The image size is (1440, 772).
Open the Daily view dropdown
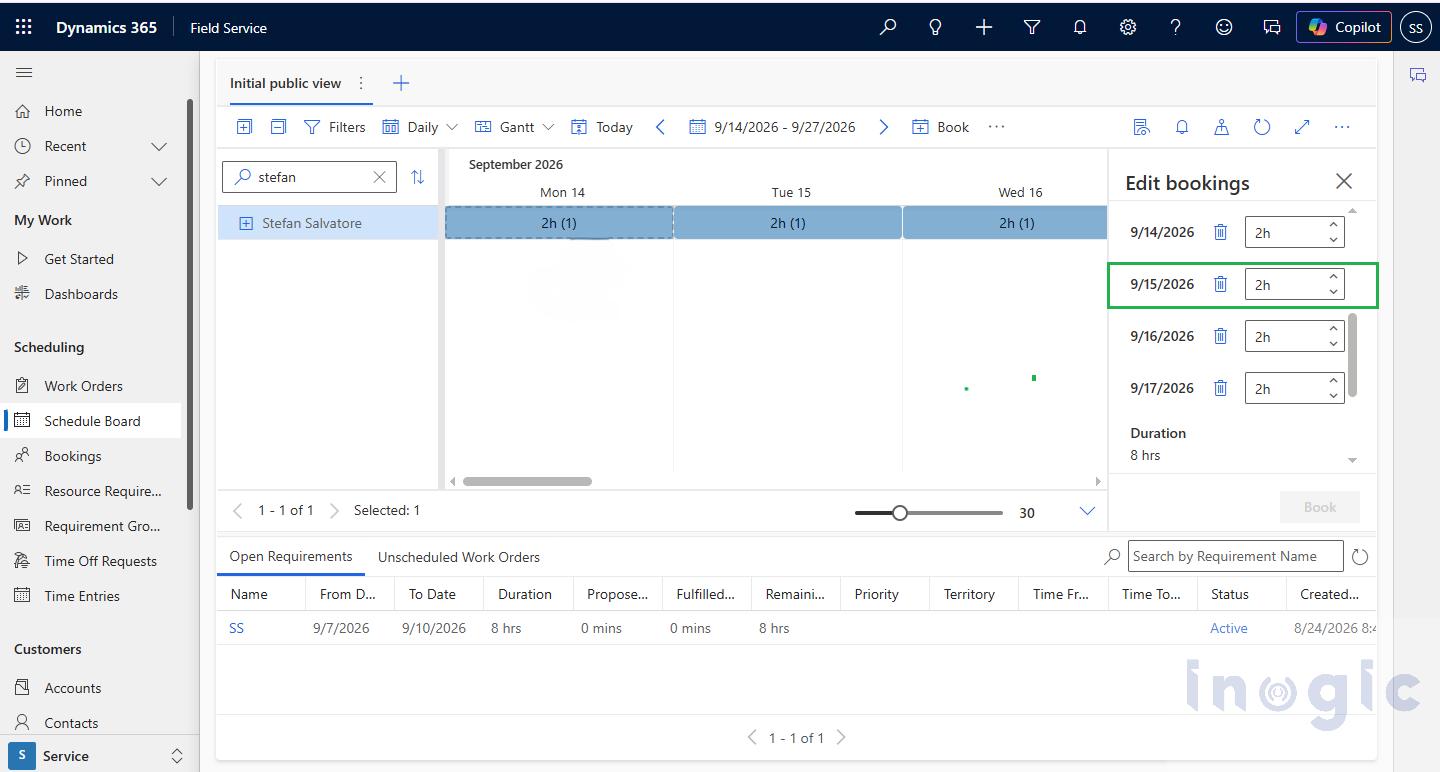[420, 127]
